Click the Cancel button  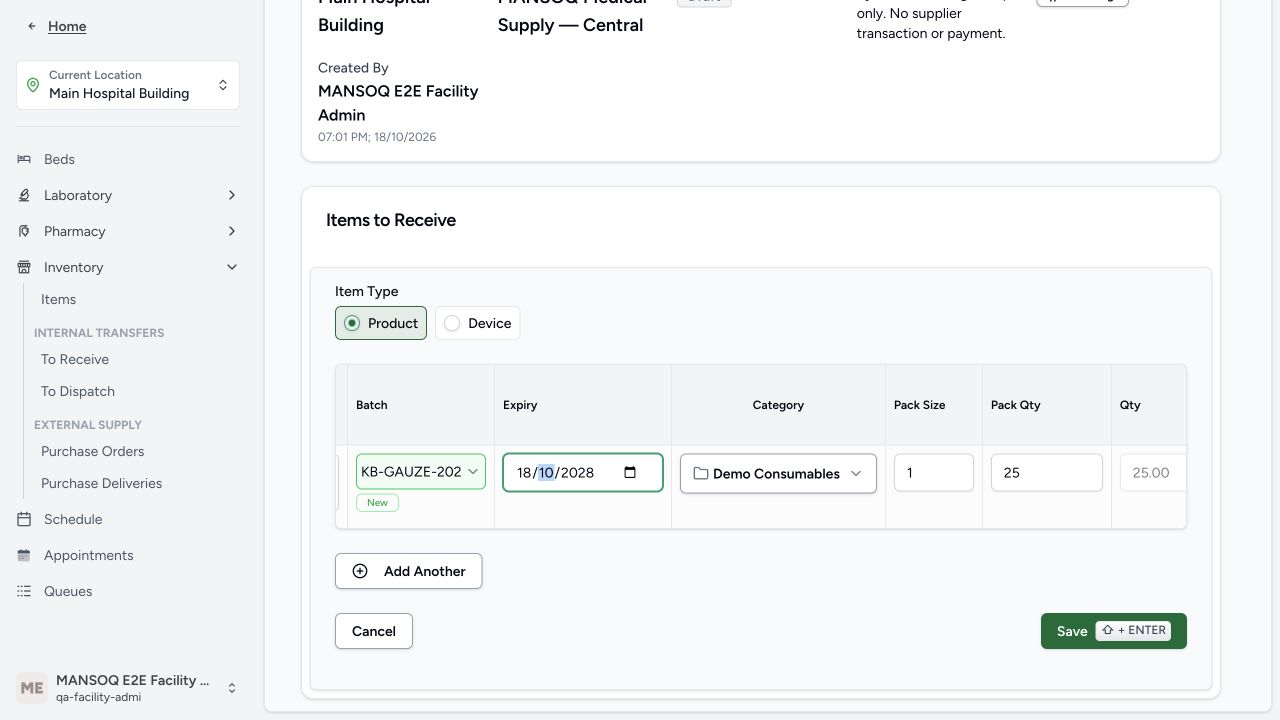374,631
